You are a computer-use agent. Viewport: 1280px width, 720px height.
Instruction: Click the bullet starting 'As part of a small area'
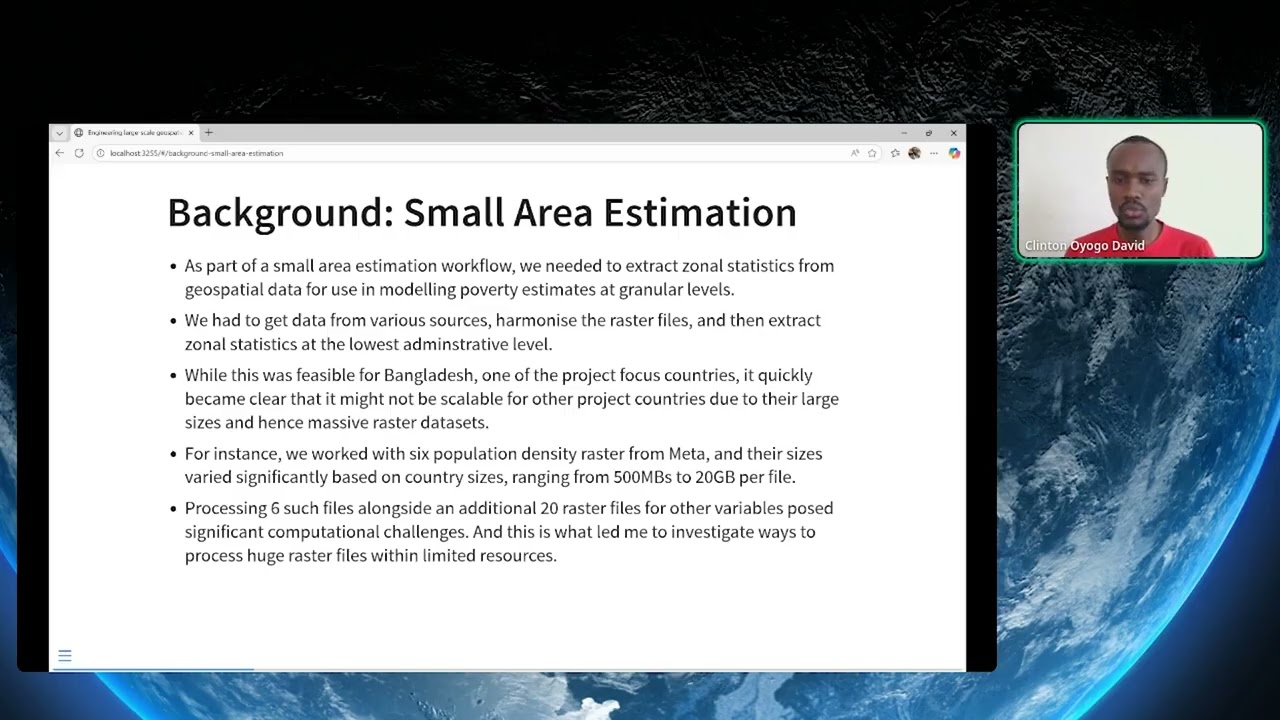pos(509,277)
